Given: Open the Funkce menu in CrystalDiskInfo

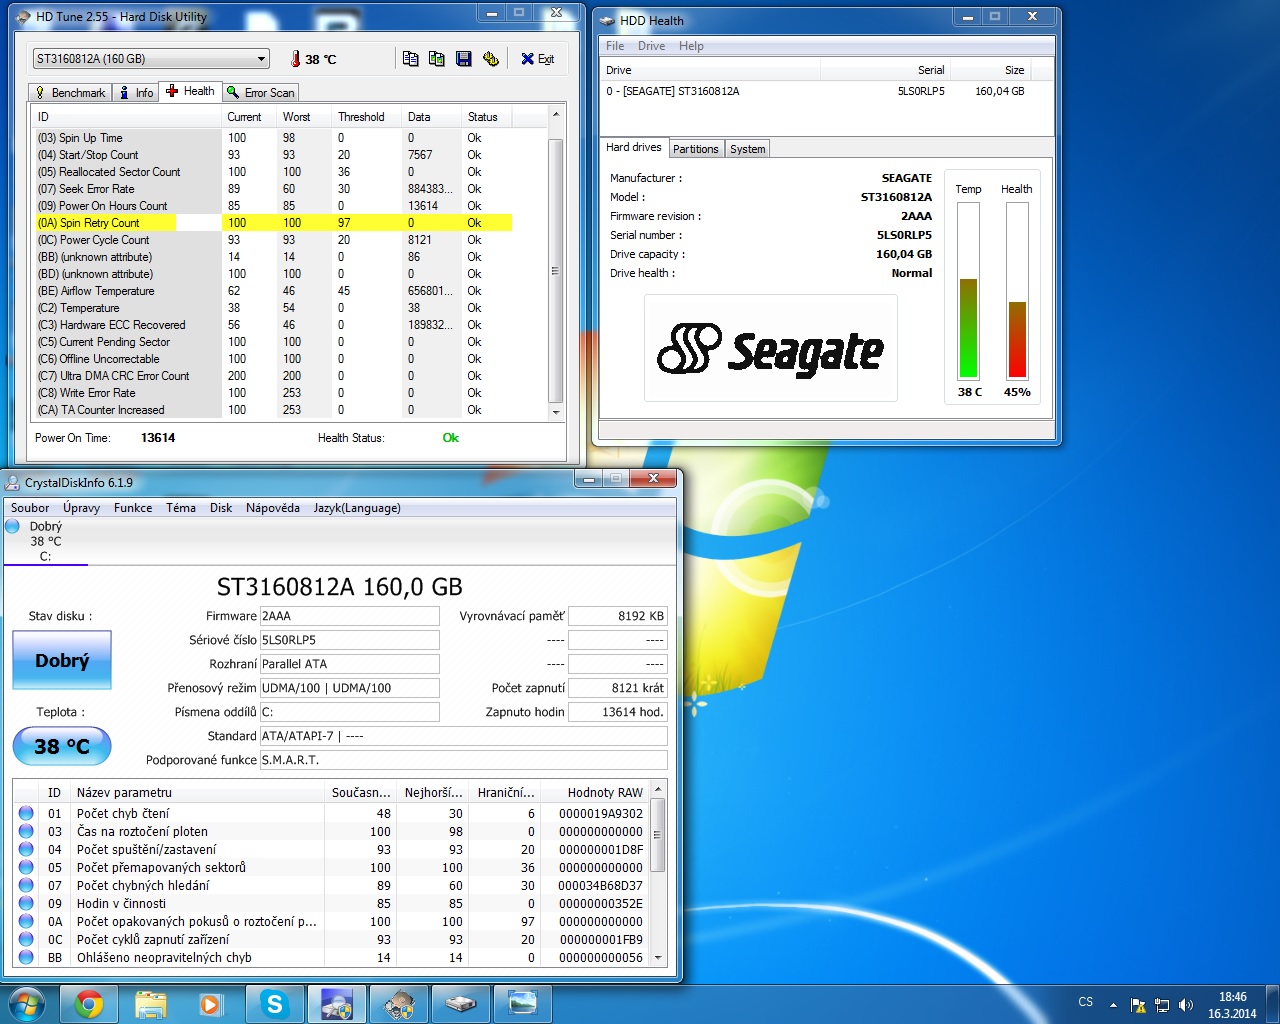Looking at the screenshot, I should click(x=133, y=508).
